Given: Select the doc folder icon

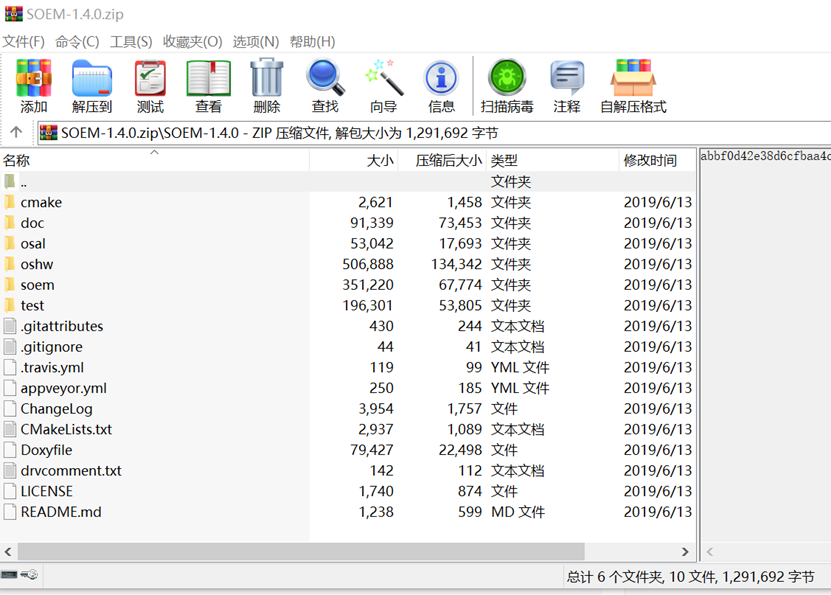Looking at the screenshot, I should click(10, 223).
